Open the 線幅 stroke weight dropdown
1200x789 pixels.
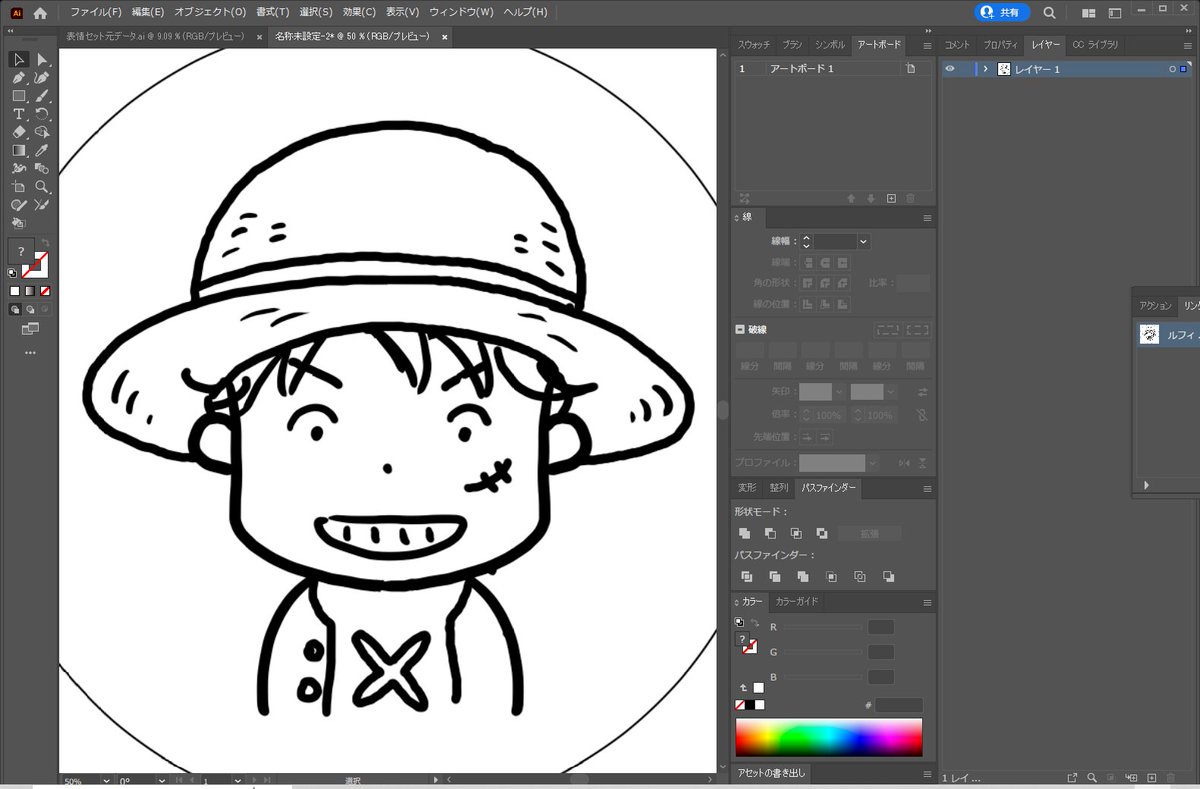pyautogui.click(x=863, y=242)
